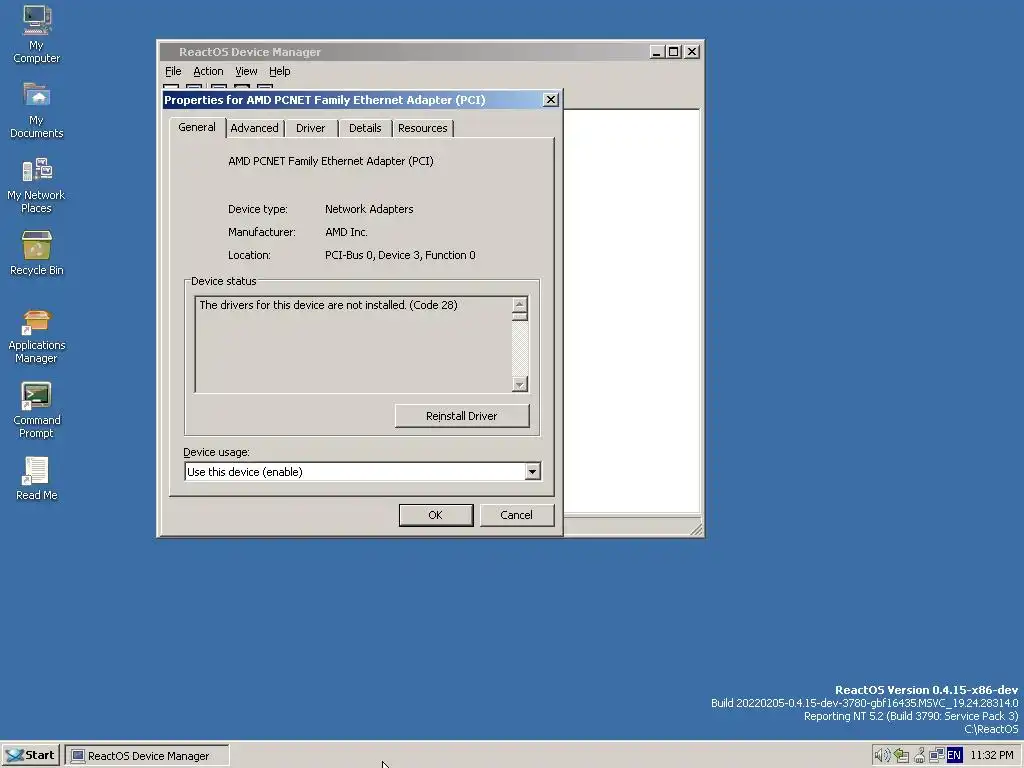Open the My Computer desktop icon
Viewport: 1024px width, 768px height.
(37, 34)
